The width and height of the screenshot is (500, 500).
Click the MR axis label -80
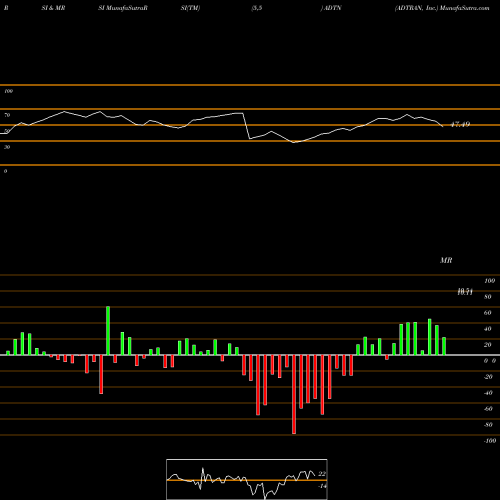(x=488, y=425)
